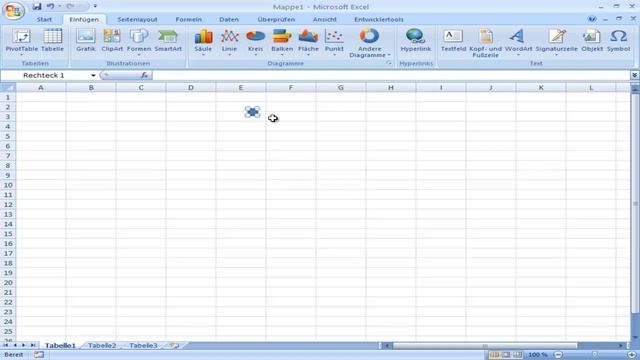Save the workbook via quick access toolbar
Viewport: 640px width, 360px height.
(x=37, y=7)
